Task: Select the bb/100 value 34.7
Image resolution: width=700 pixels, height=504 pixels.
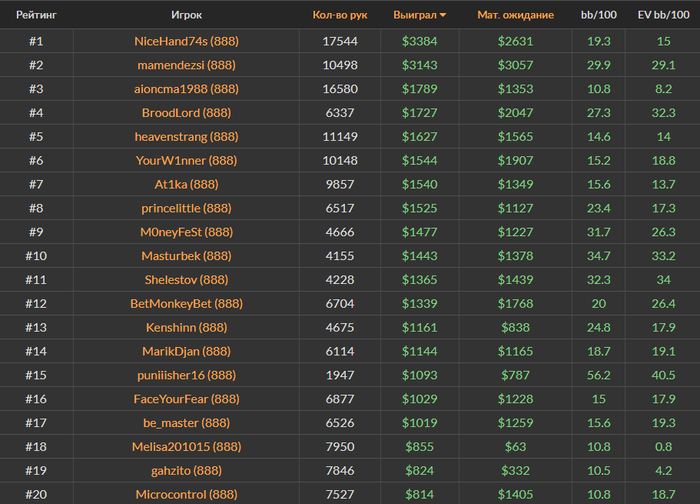Action: (x=599, y=256)
